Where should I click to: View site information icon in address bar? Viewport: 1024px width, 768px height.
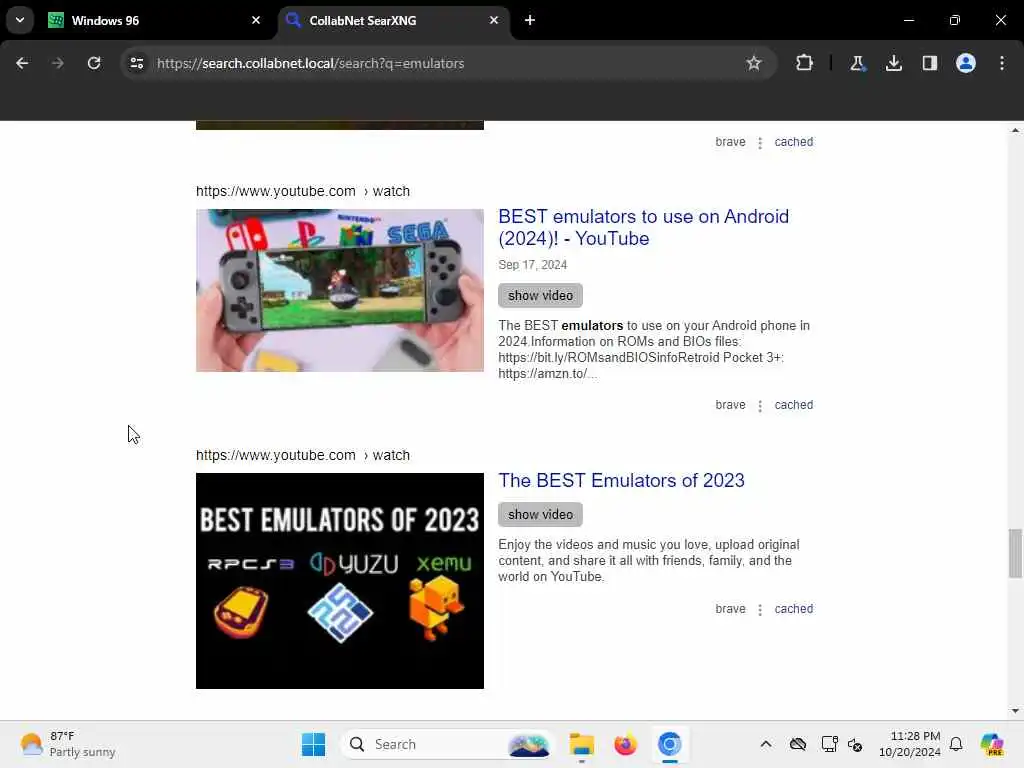click(136, 63)
